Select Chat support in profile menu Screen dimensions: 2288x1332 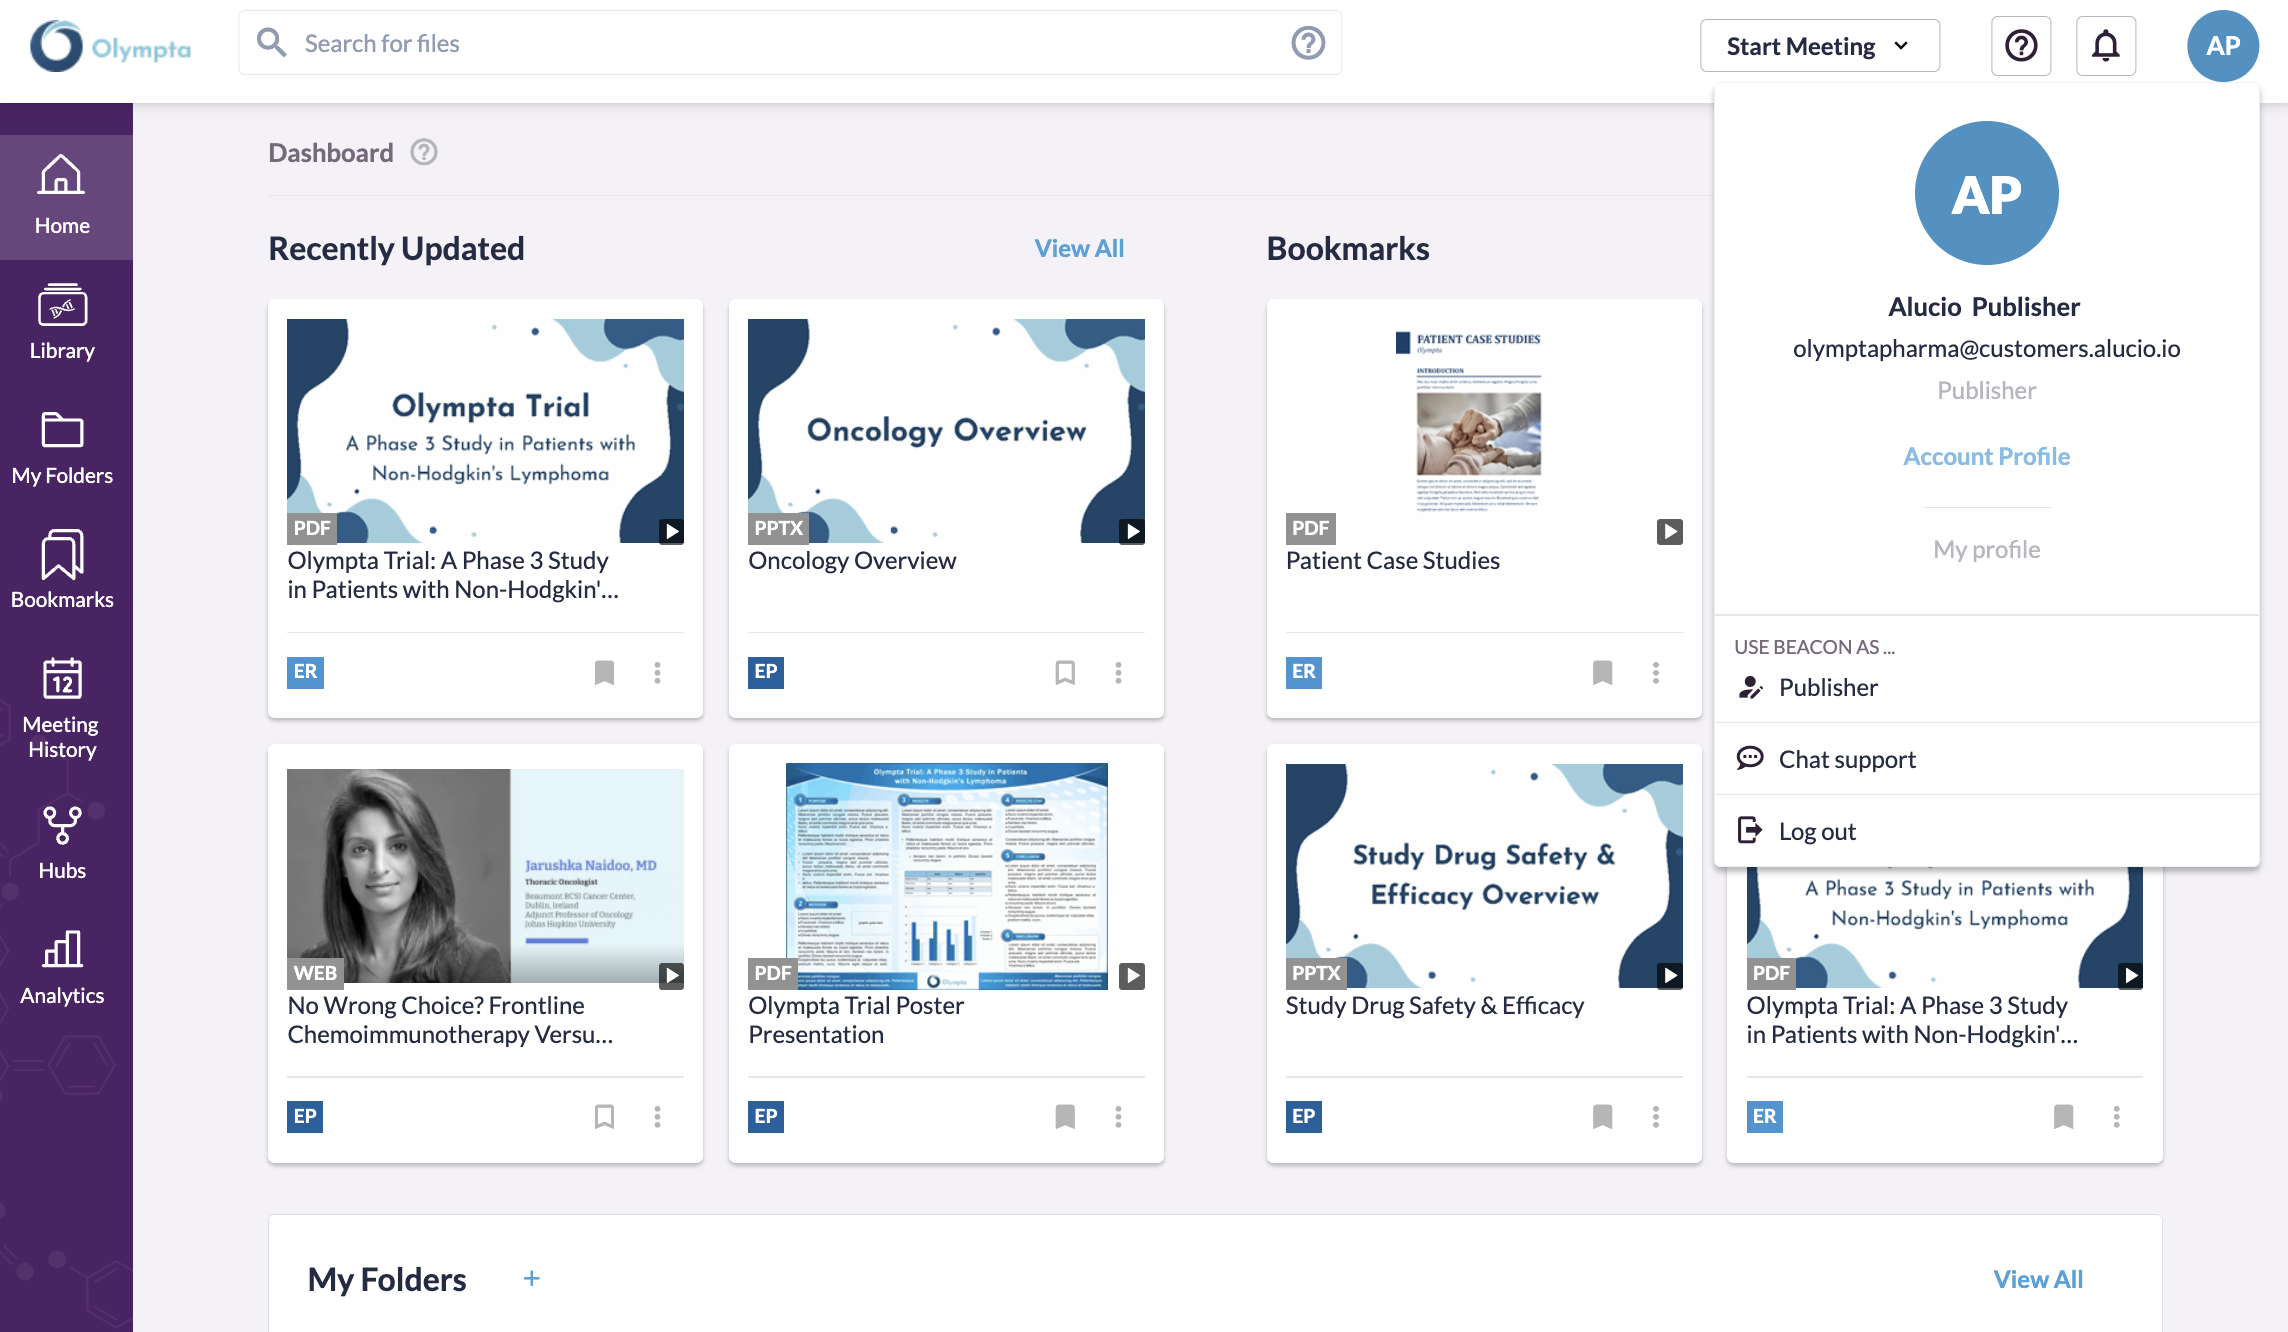click(x=1846, y=759)
